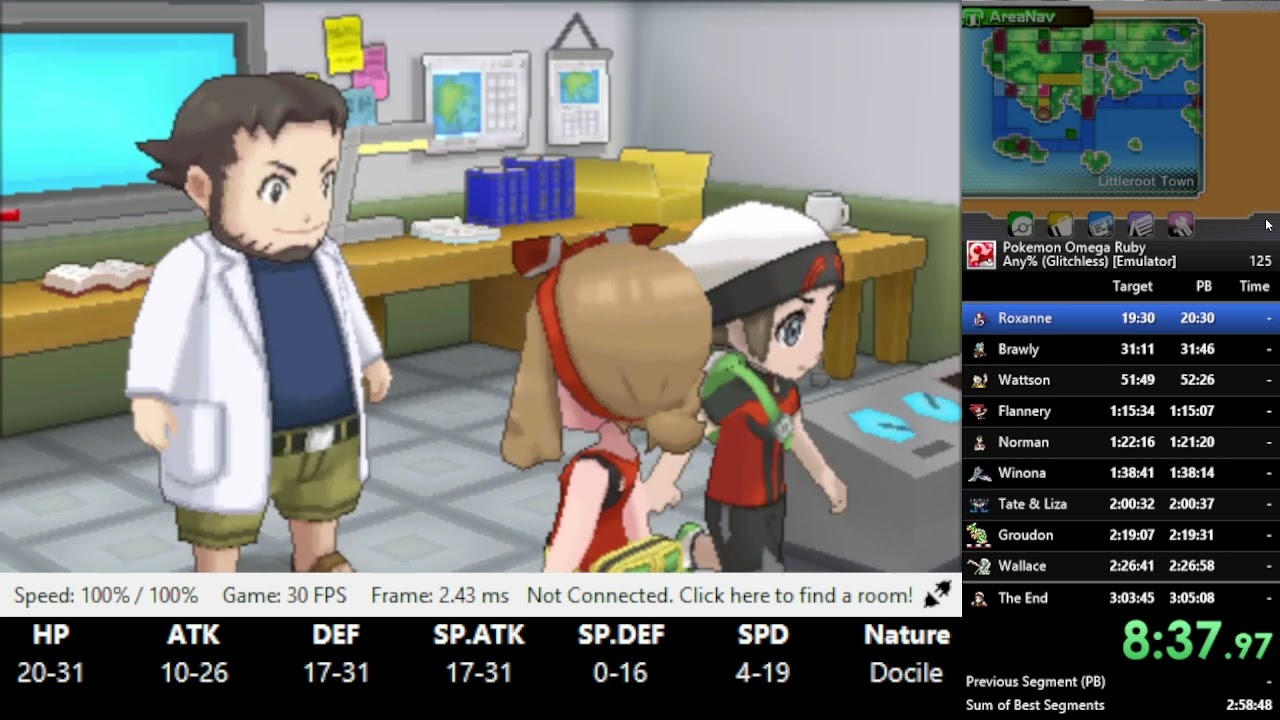This screenshot has height=720, width=1280.
Task: Open the purple Save report icon
Action: (1140, 225)
